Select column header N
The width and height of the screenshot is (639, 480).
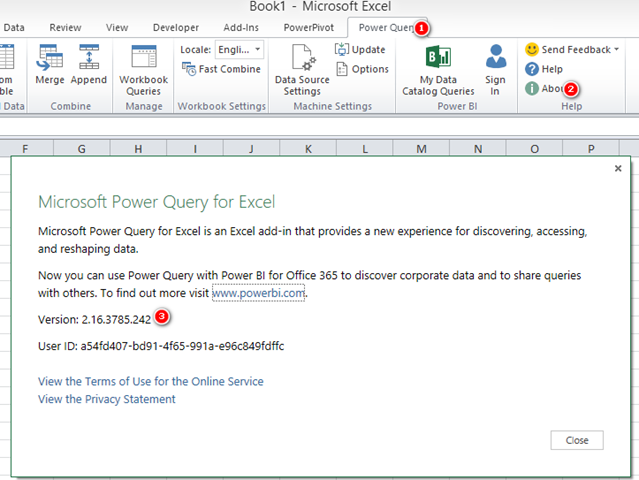478,149
